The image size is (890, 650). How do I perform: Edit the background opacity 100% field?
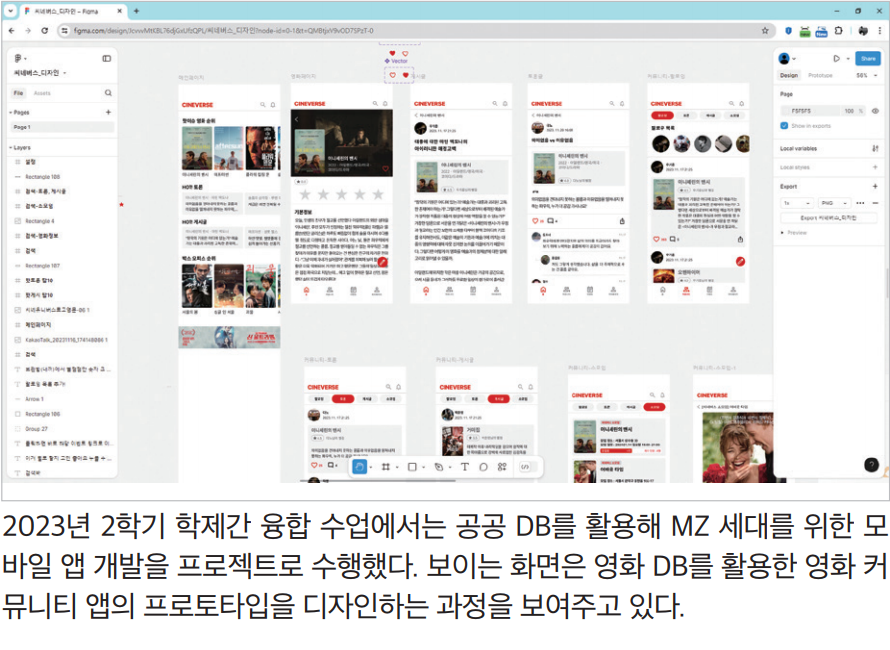[x=853, y=111]
